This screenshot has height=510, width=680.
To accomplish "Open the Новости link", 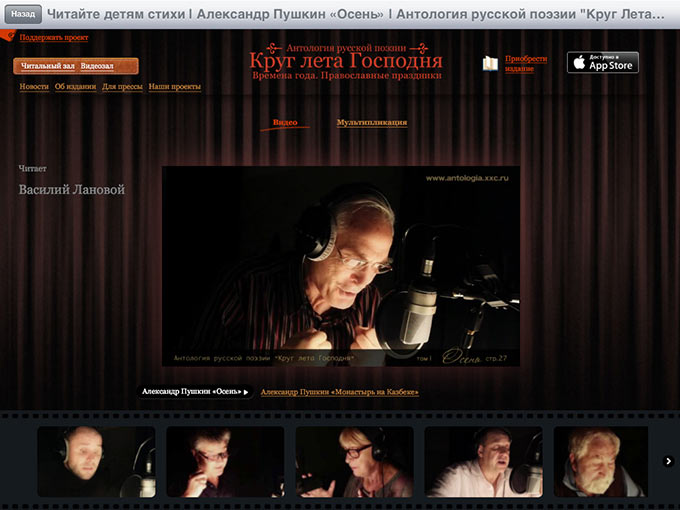I will coord(34,87).
